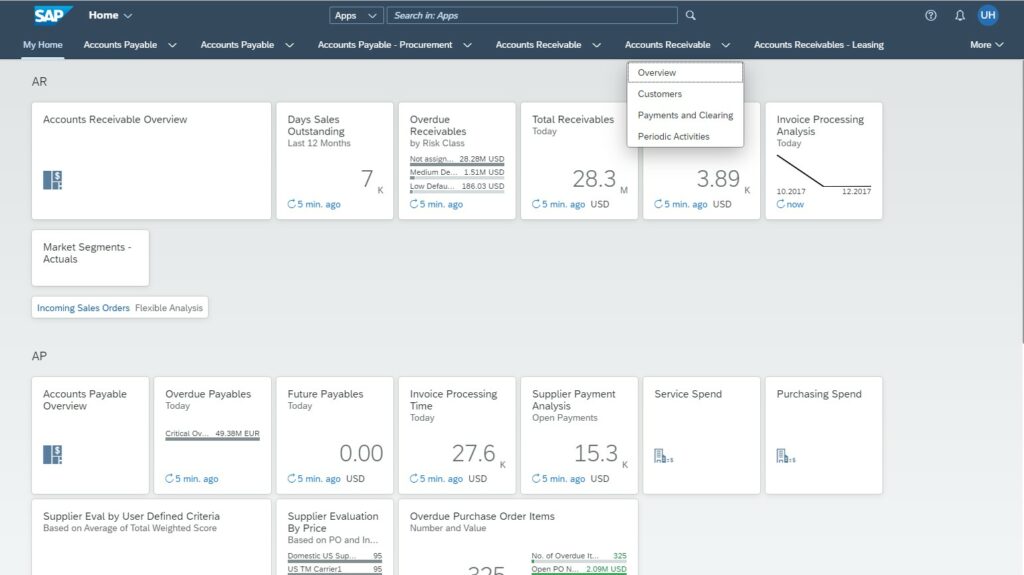Choose Payments and Clearing menu entry

coord(685,115)
